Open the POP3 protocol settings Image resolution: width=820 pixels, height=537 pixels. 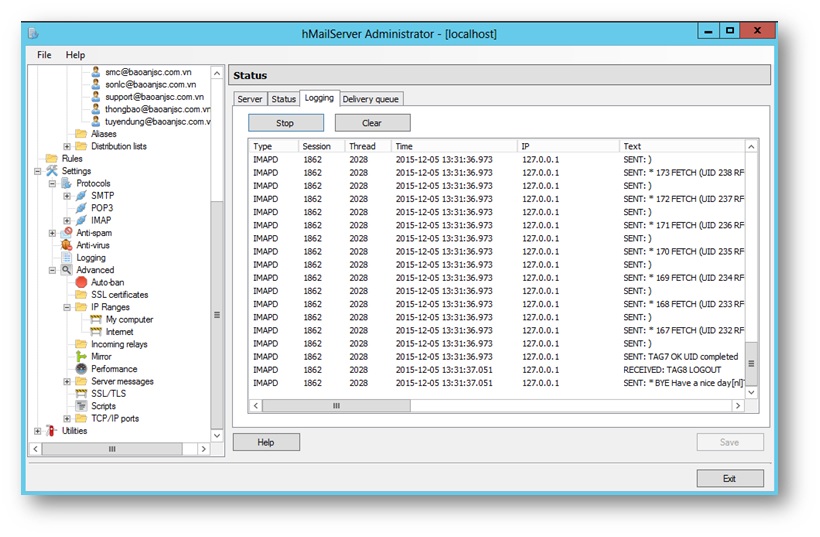pos(101,208)
